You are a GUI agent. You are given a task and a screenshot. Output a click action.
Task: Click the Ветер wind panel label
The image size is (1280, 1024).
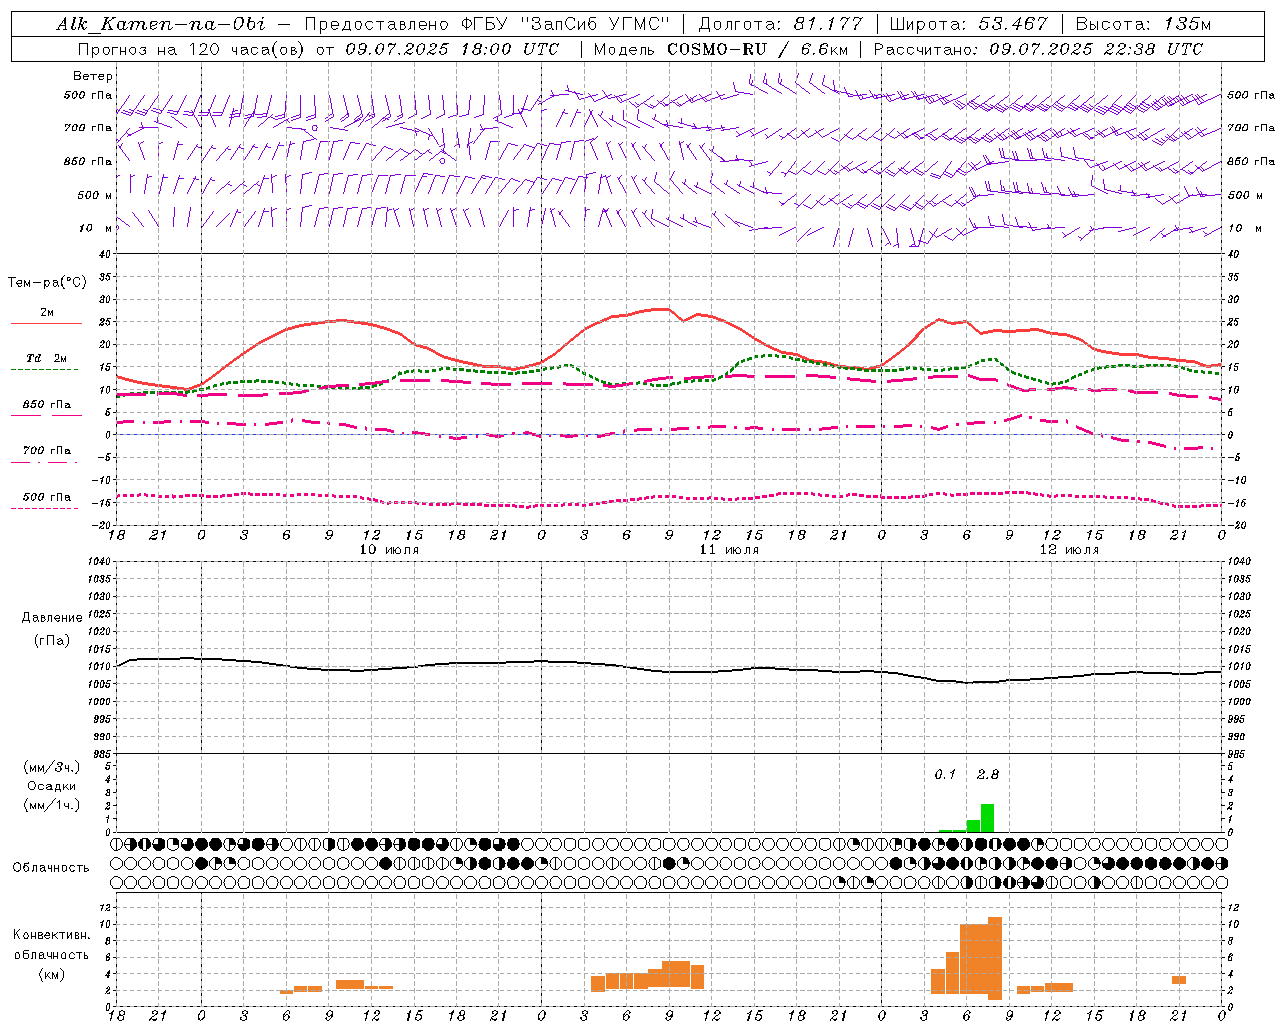click(93, 76)
